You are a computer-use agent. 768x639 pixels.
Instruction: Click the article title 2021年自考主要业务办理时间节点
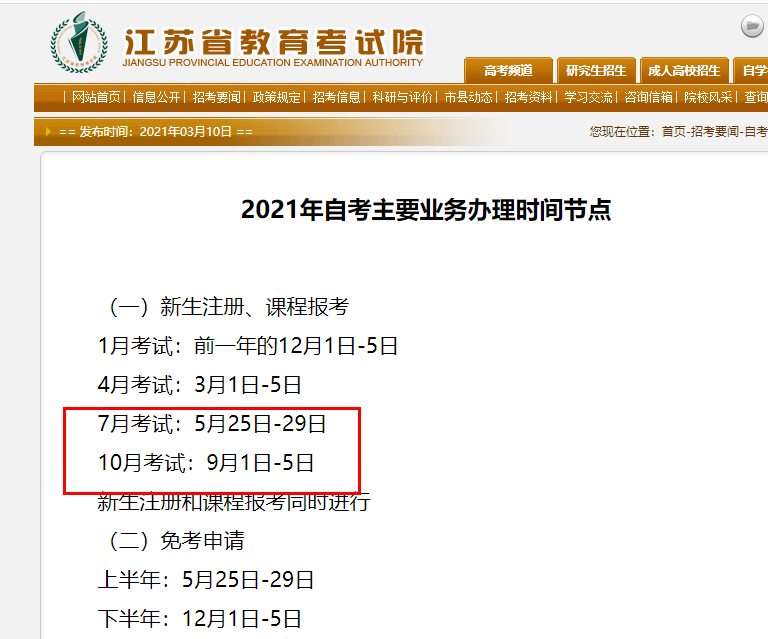(x=426, y=210)
